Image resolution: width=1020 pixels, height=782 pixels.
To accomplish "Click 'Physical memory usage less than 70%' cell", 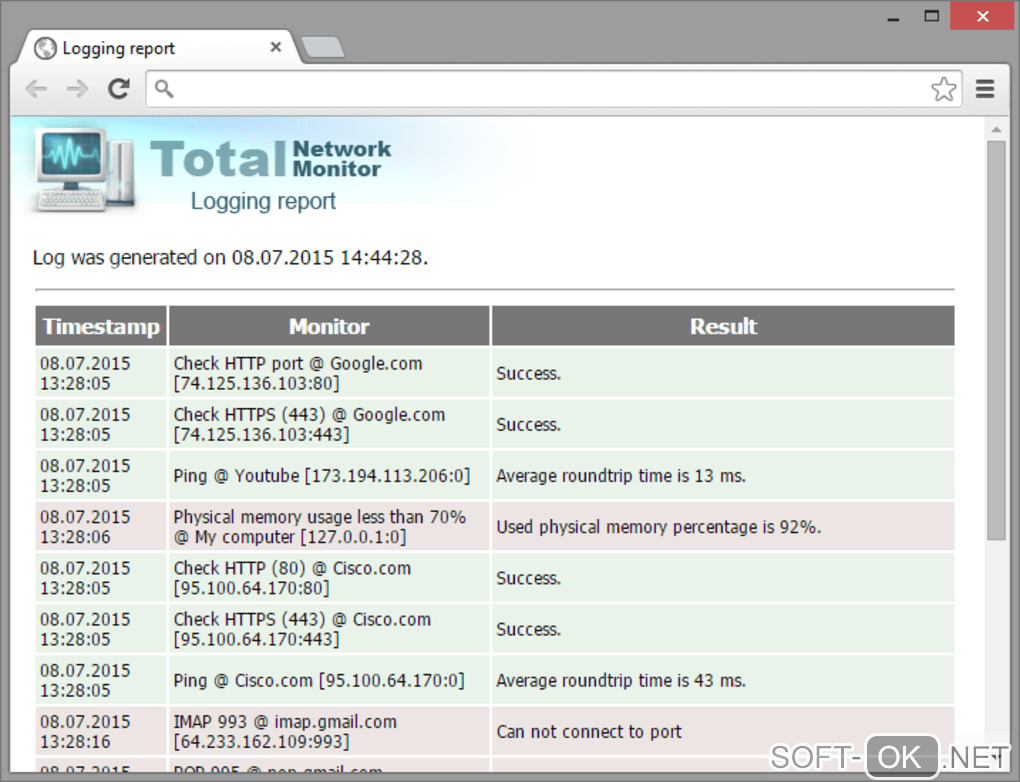I will (x=329, y=526).
